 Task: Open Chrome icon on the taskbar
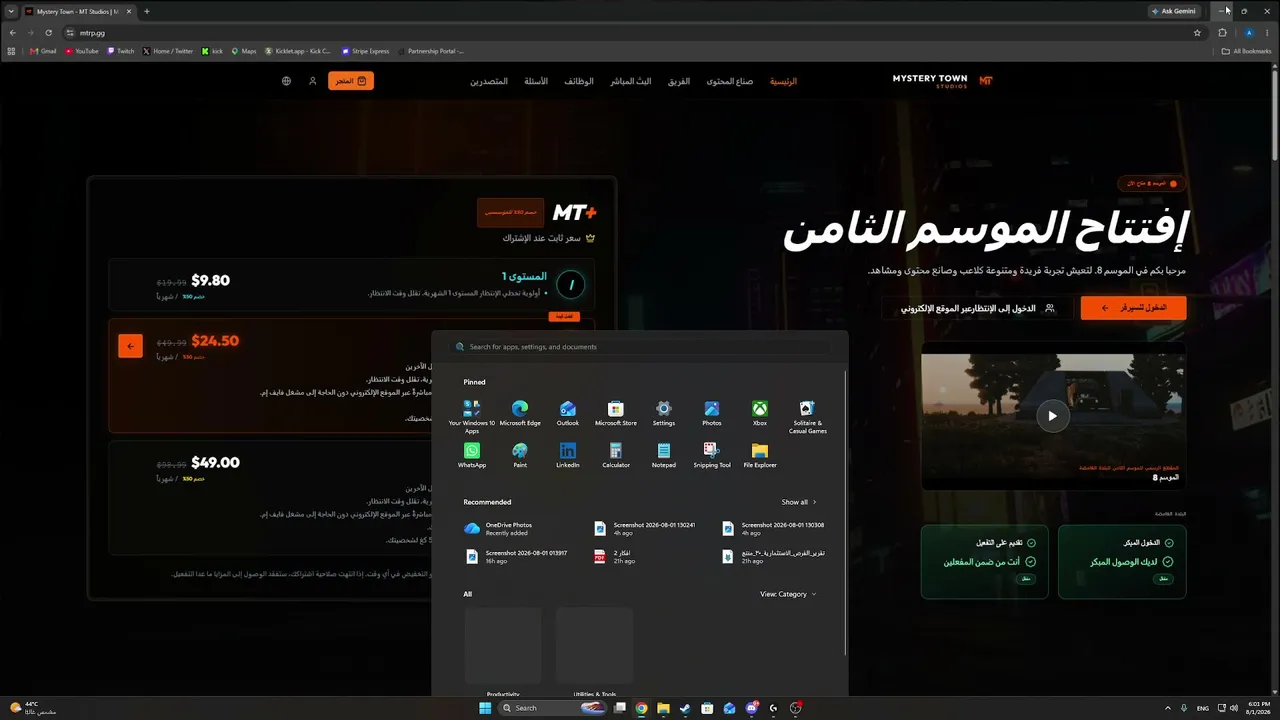tap(641, 708)
